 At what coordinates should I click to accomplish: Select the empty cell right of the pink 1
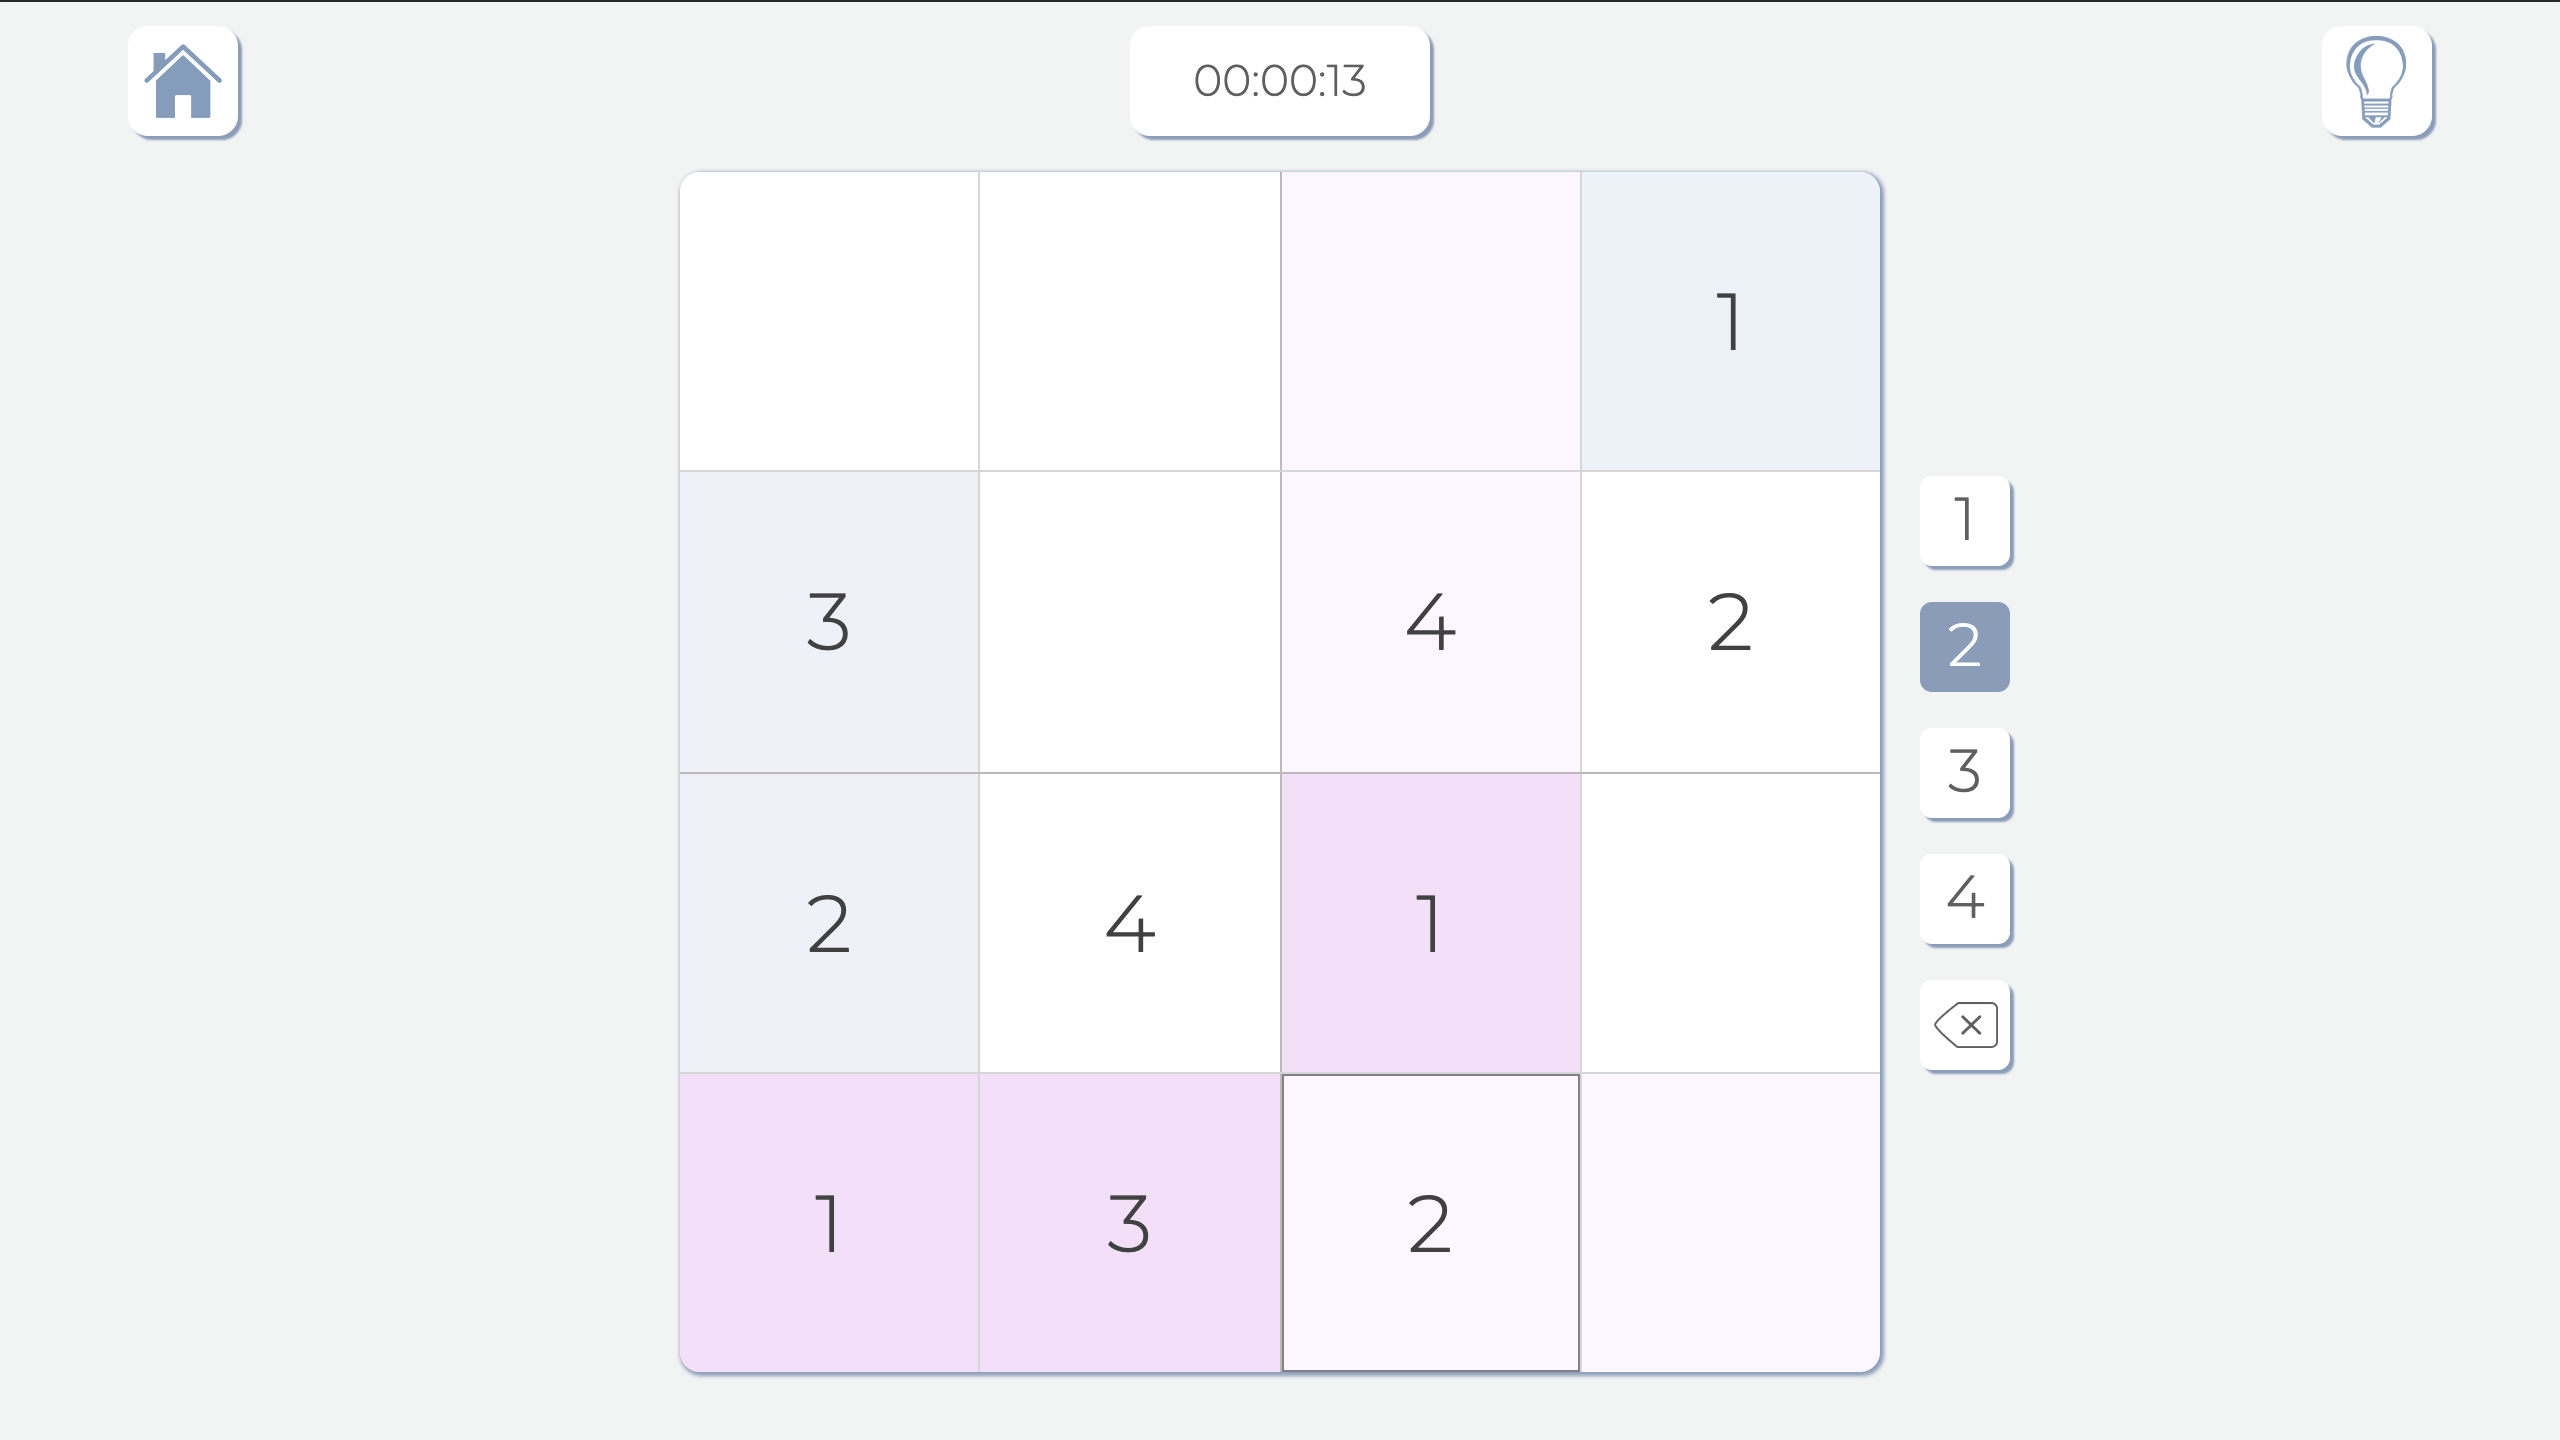click(x=1730, y=922)
